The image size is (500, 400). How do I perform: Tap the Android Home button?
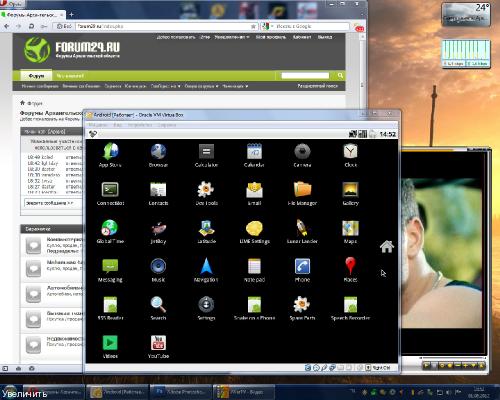click(387, 246)
